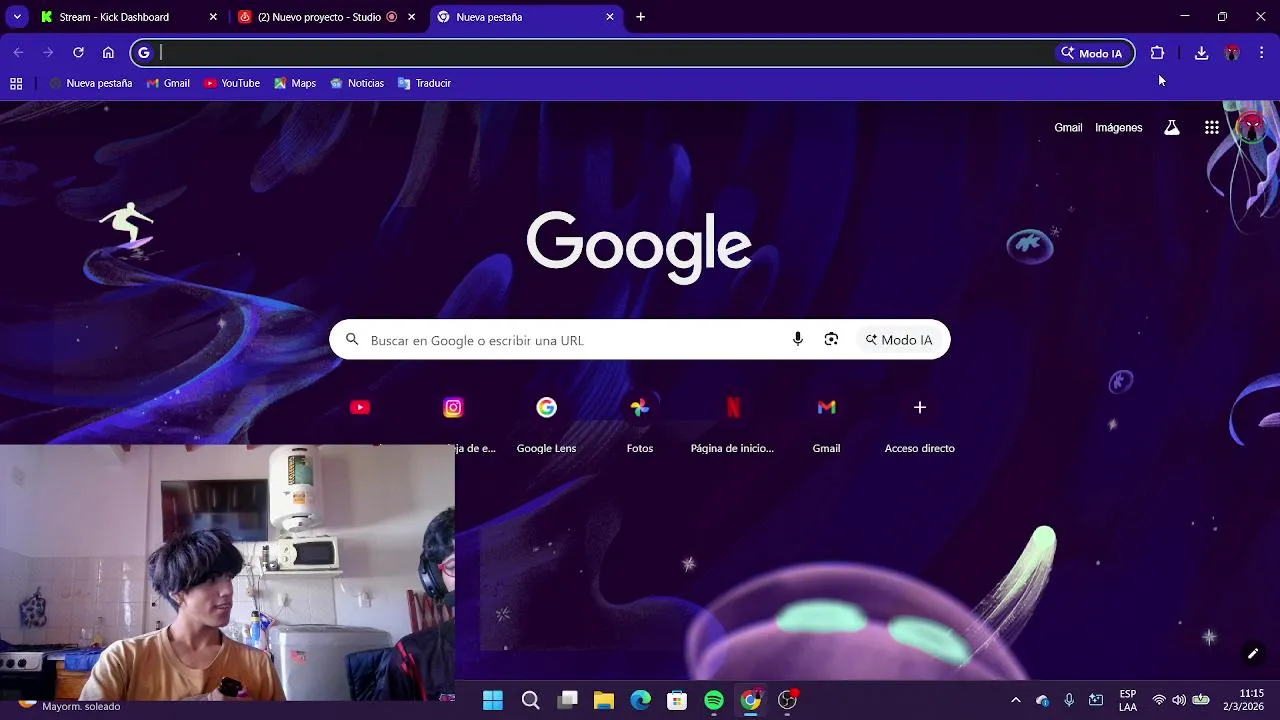Click the microphone icon in system tray
This screenshot has height=720, width=1280.
1069,700
